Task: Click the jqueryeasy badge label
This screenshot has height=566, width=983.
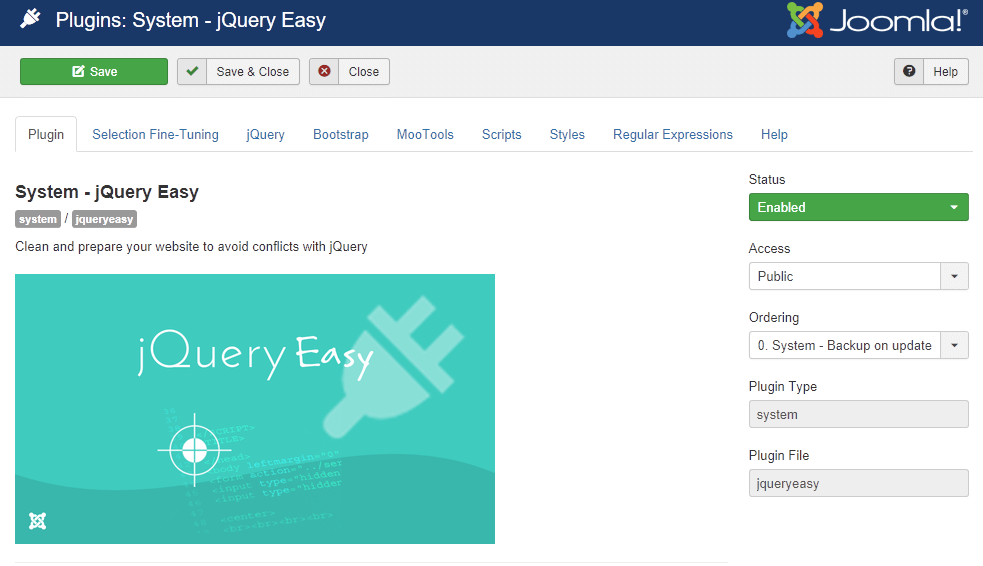Action: pos(104,219)
